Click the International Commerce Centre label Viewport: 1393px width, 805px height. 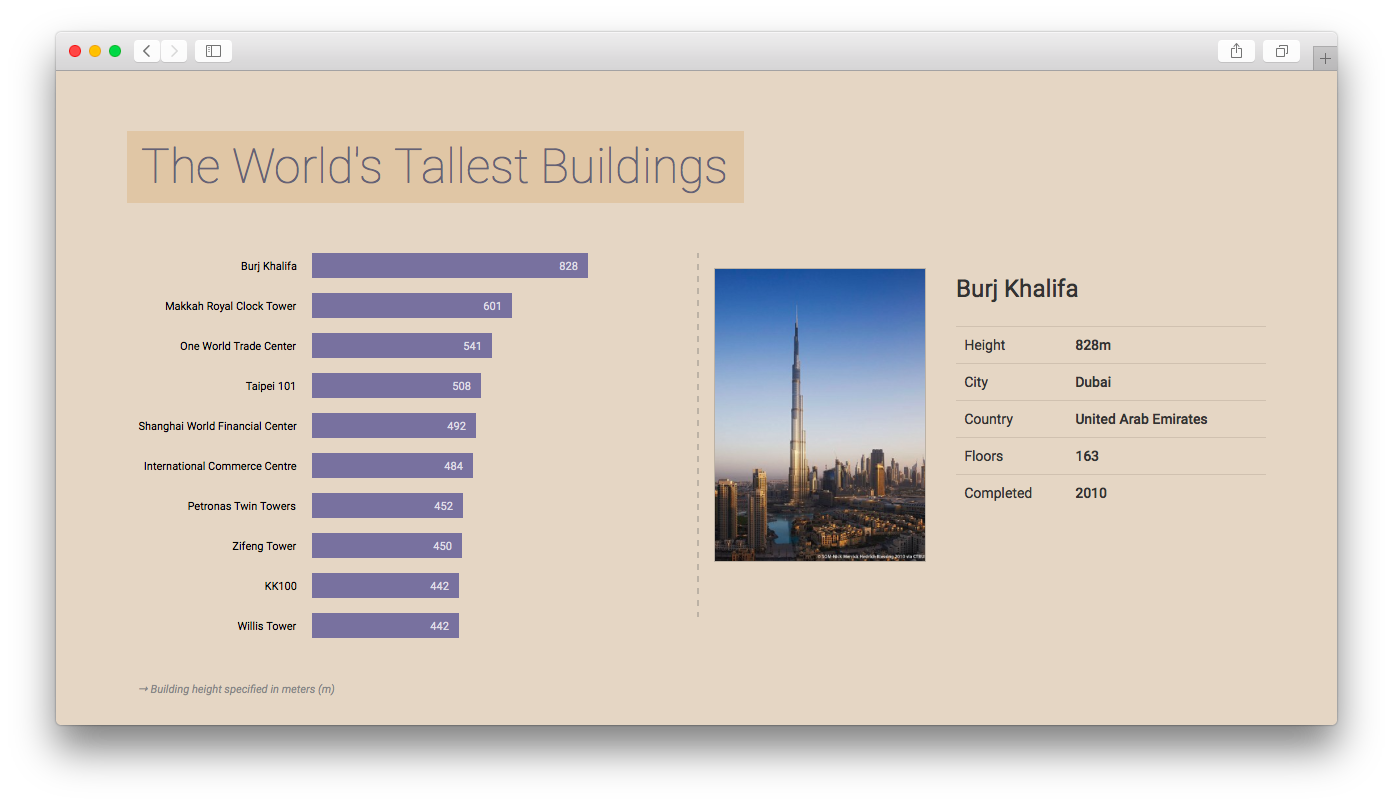coord(220,466)
